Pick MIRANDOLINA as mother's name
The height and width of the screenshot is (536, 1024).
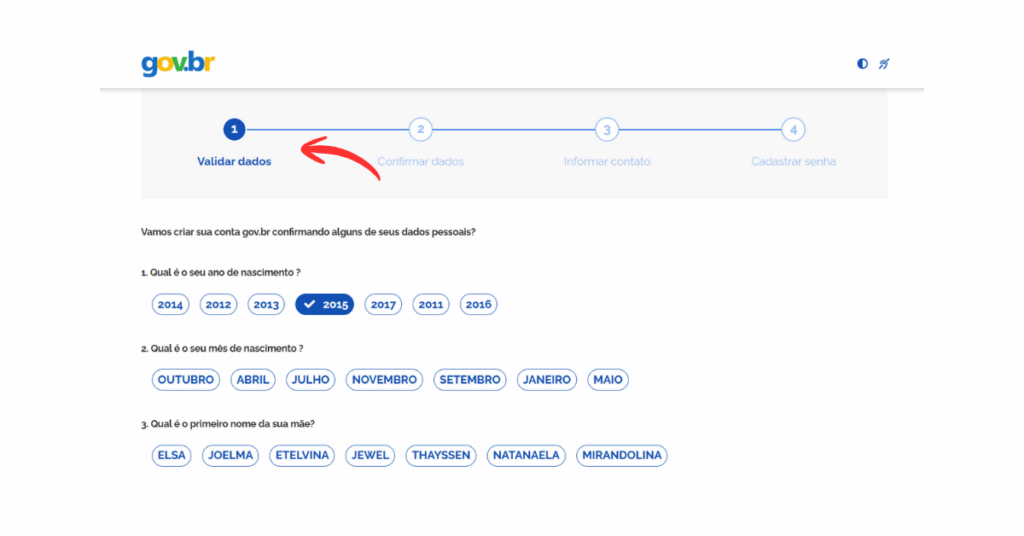click(x=622, y=455)
